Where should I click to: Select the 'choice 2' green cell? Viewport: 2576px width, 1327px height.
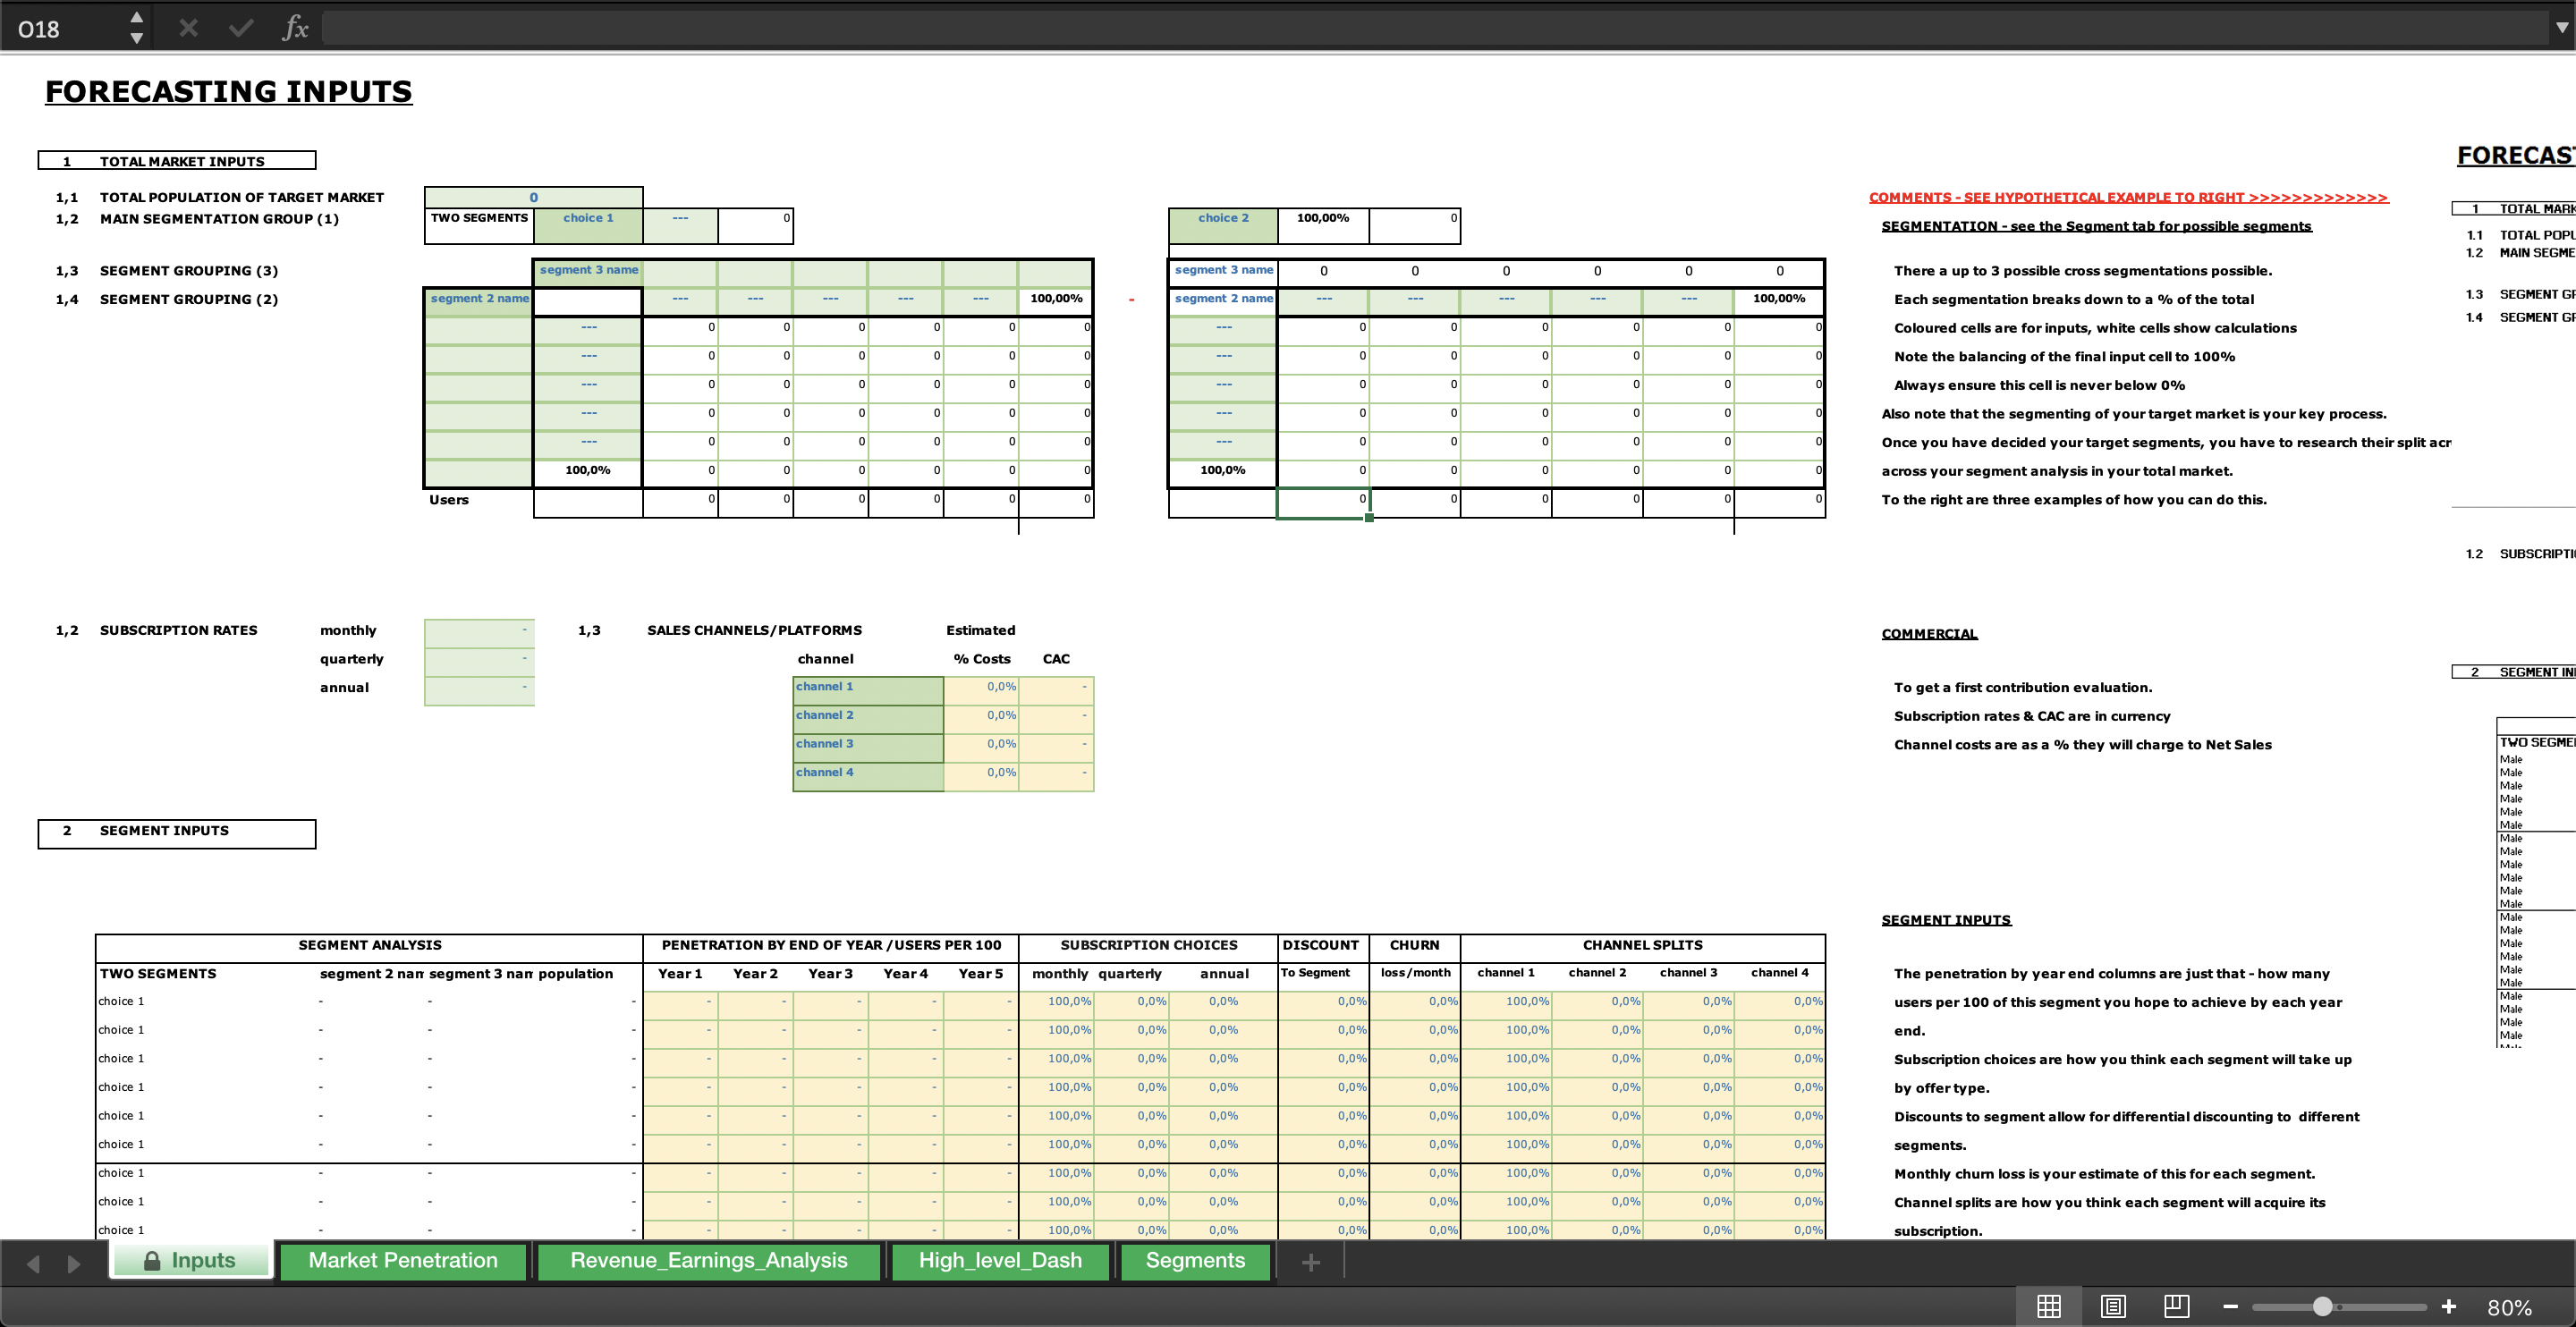1223,225
